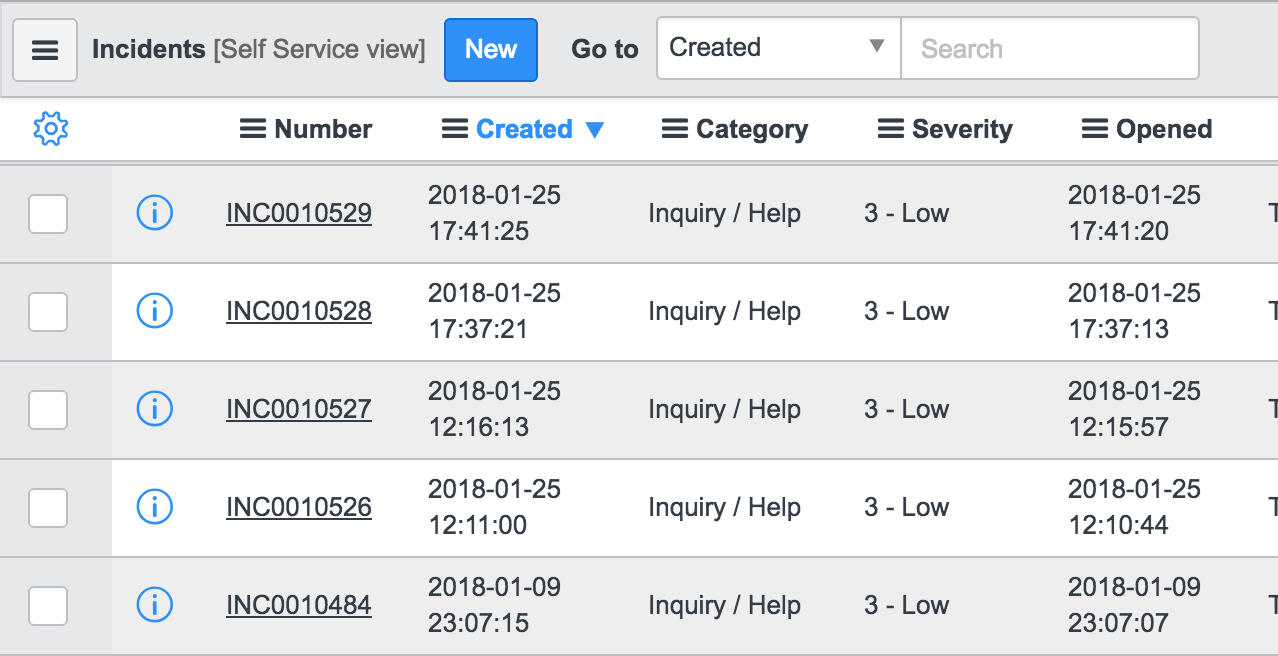Select the Created column header
Viewport: 1278px width, 656px height.
(524, 128)
